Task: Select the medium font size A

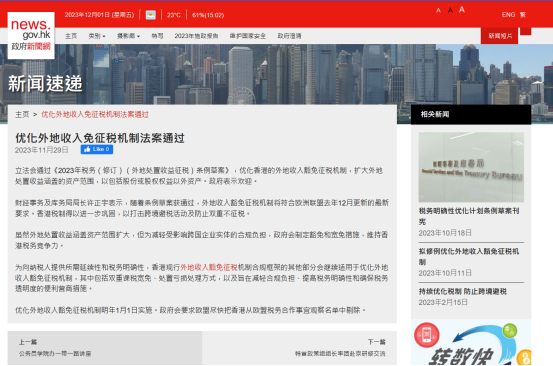Action: (450, 10)
